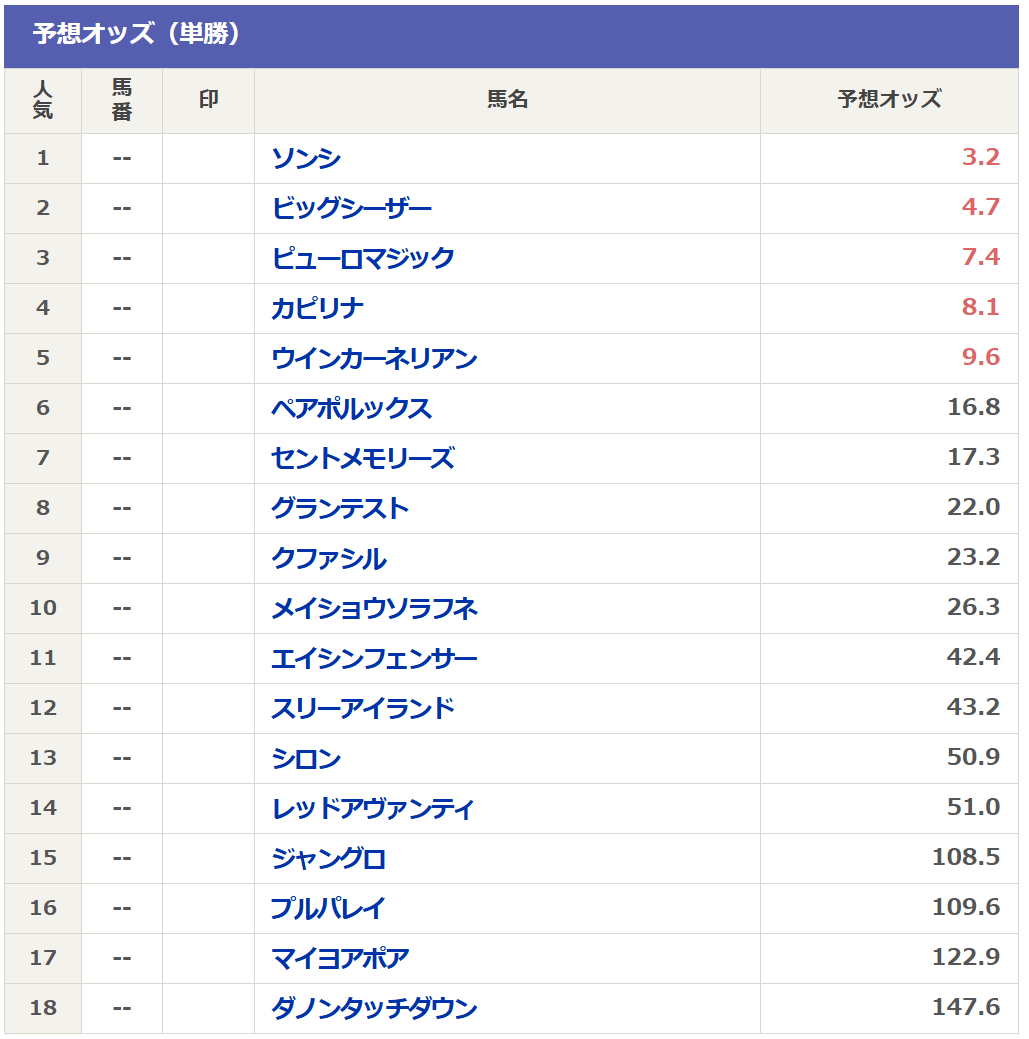The height and width of the screenshot is (1039, 1029).
Task: Click the odds value 43.2
Action: click(973, 708)
